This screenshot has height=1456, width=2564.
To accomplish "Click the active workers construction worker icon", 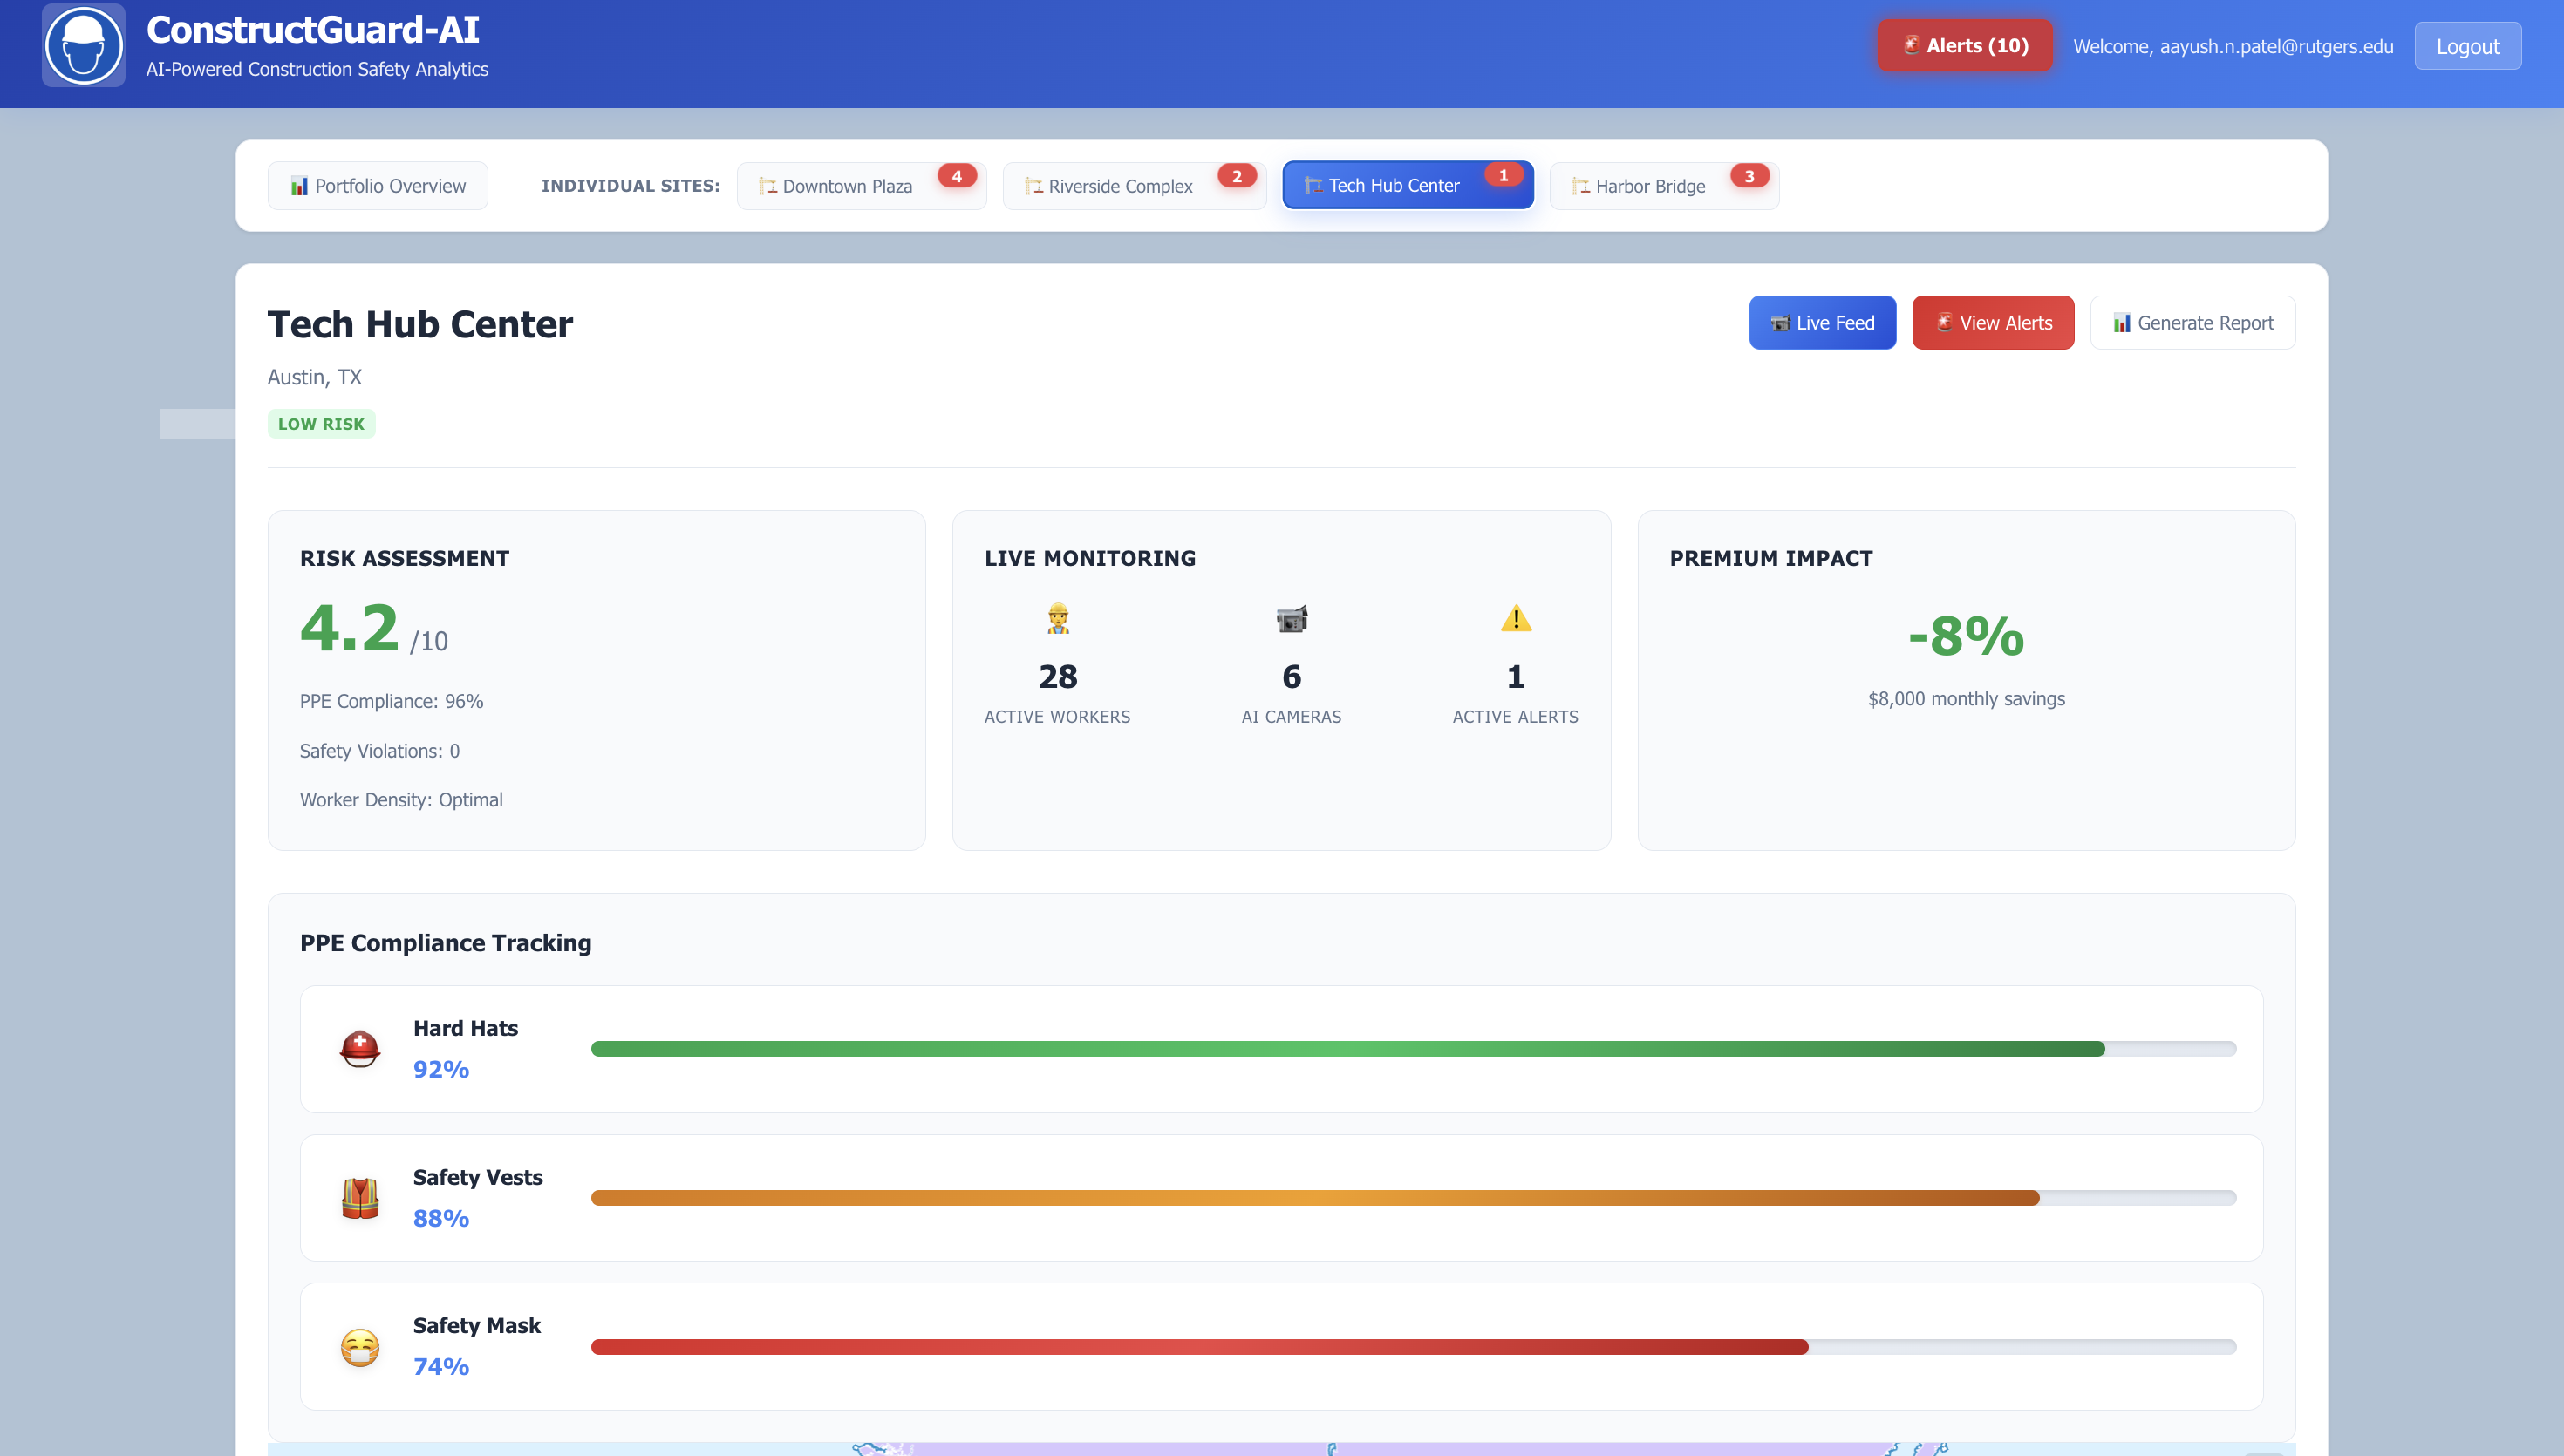I will pos(1057,619).
